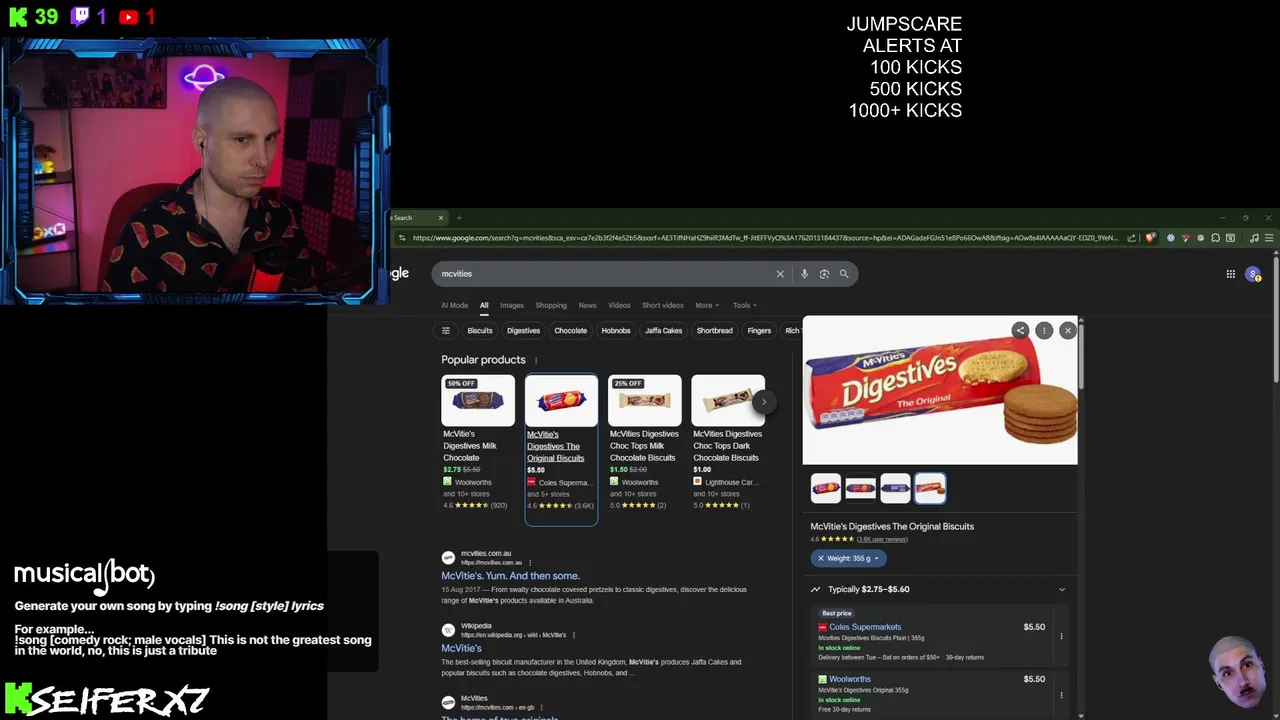The height and width of the screenshot is (720, 1280).
Task: Open media control music-note icon
Action: [x=1254, y=238]
